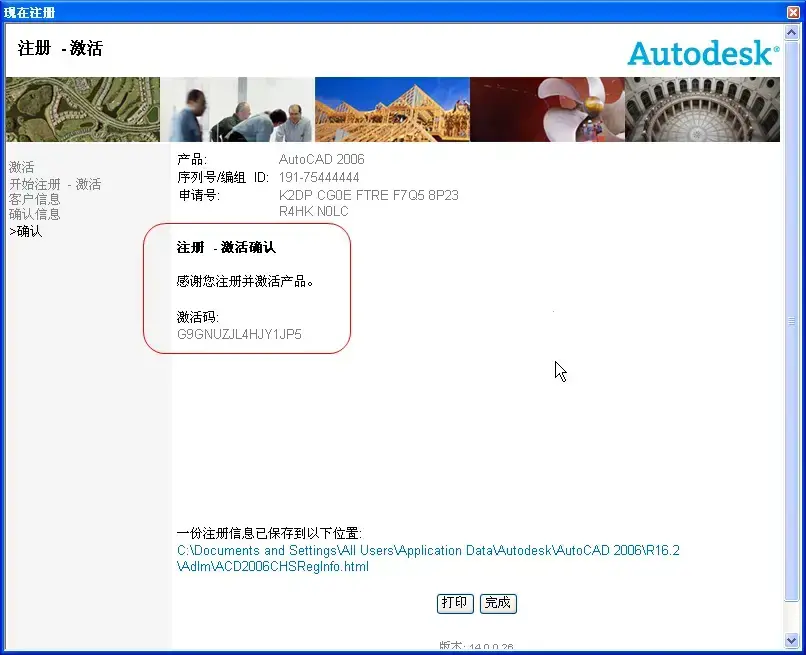Click the aerial map banner image

(83, 110)
